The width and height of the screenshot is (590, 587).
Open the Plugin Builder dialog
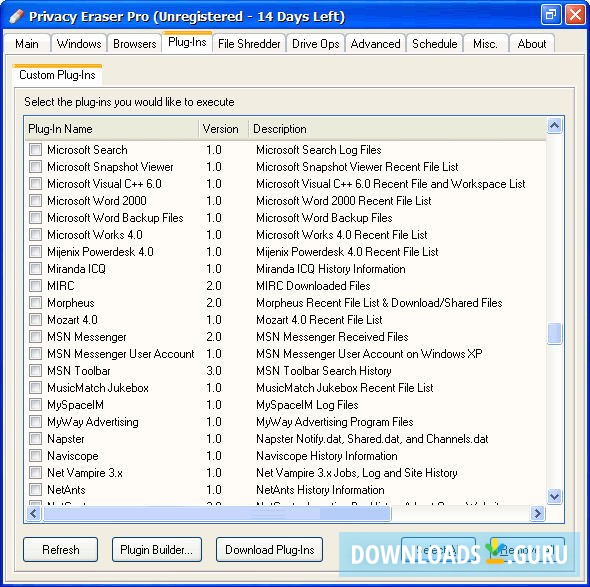coord(157,550)
